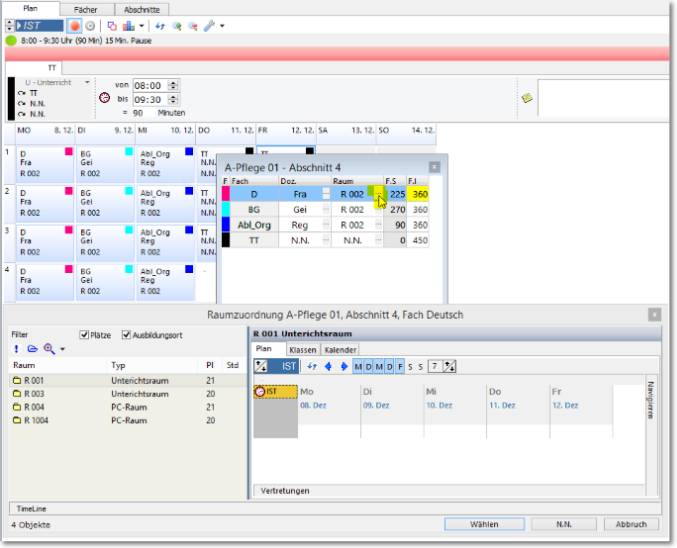Toggle Friday day button in room plan toolbar
Screen dimensions: 677x548
[x=400, y=367]
